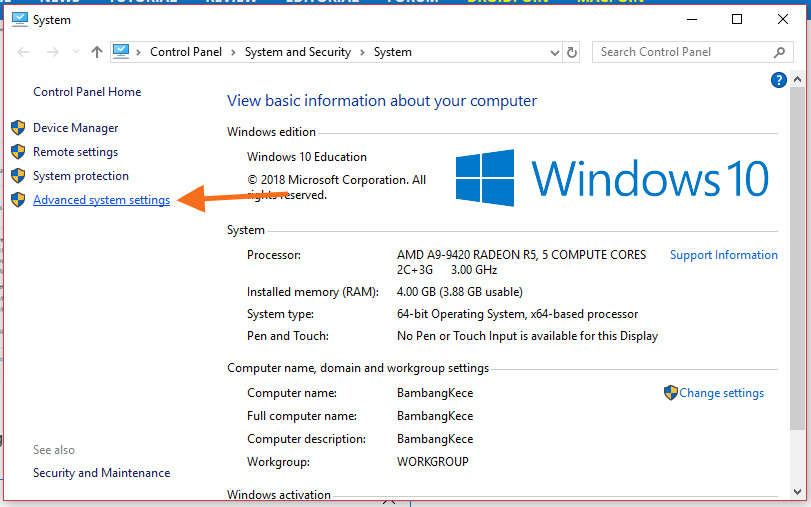The image size is (811, 507).
Task: Click the search magnifier icon
Action: [x=779, y=52]
